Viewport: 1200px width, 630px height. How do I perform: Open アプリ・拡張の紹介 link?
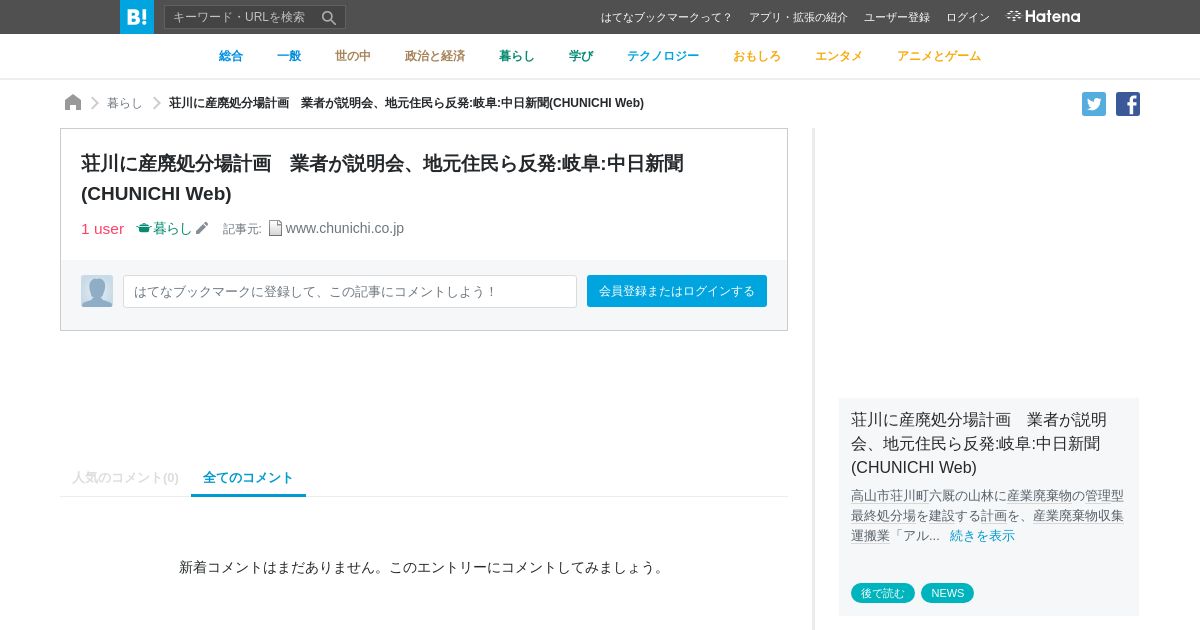pos(798,18)
